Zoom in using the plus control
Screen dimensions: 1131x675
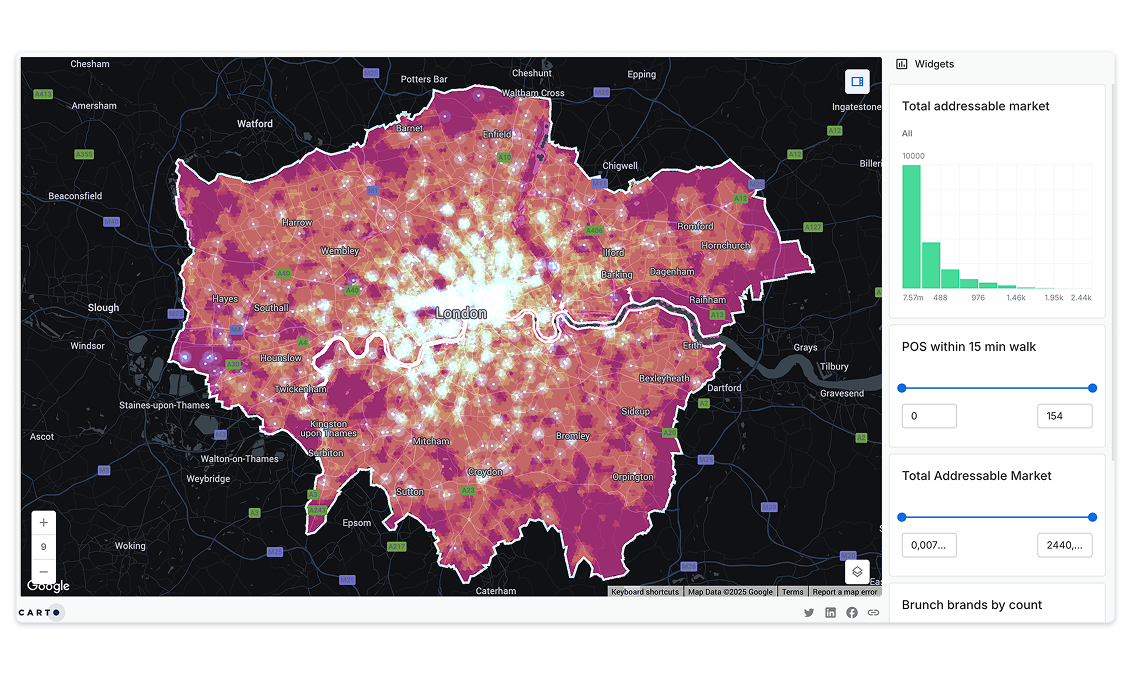coord(43,522)
